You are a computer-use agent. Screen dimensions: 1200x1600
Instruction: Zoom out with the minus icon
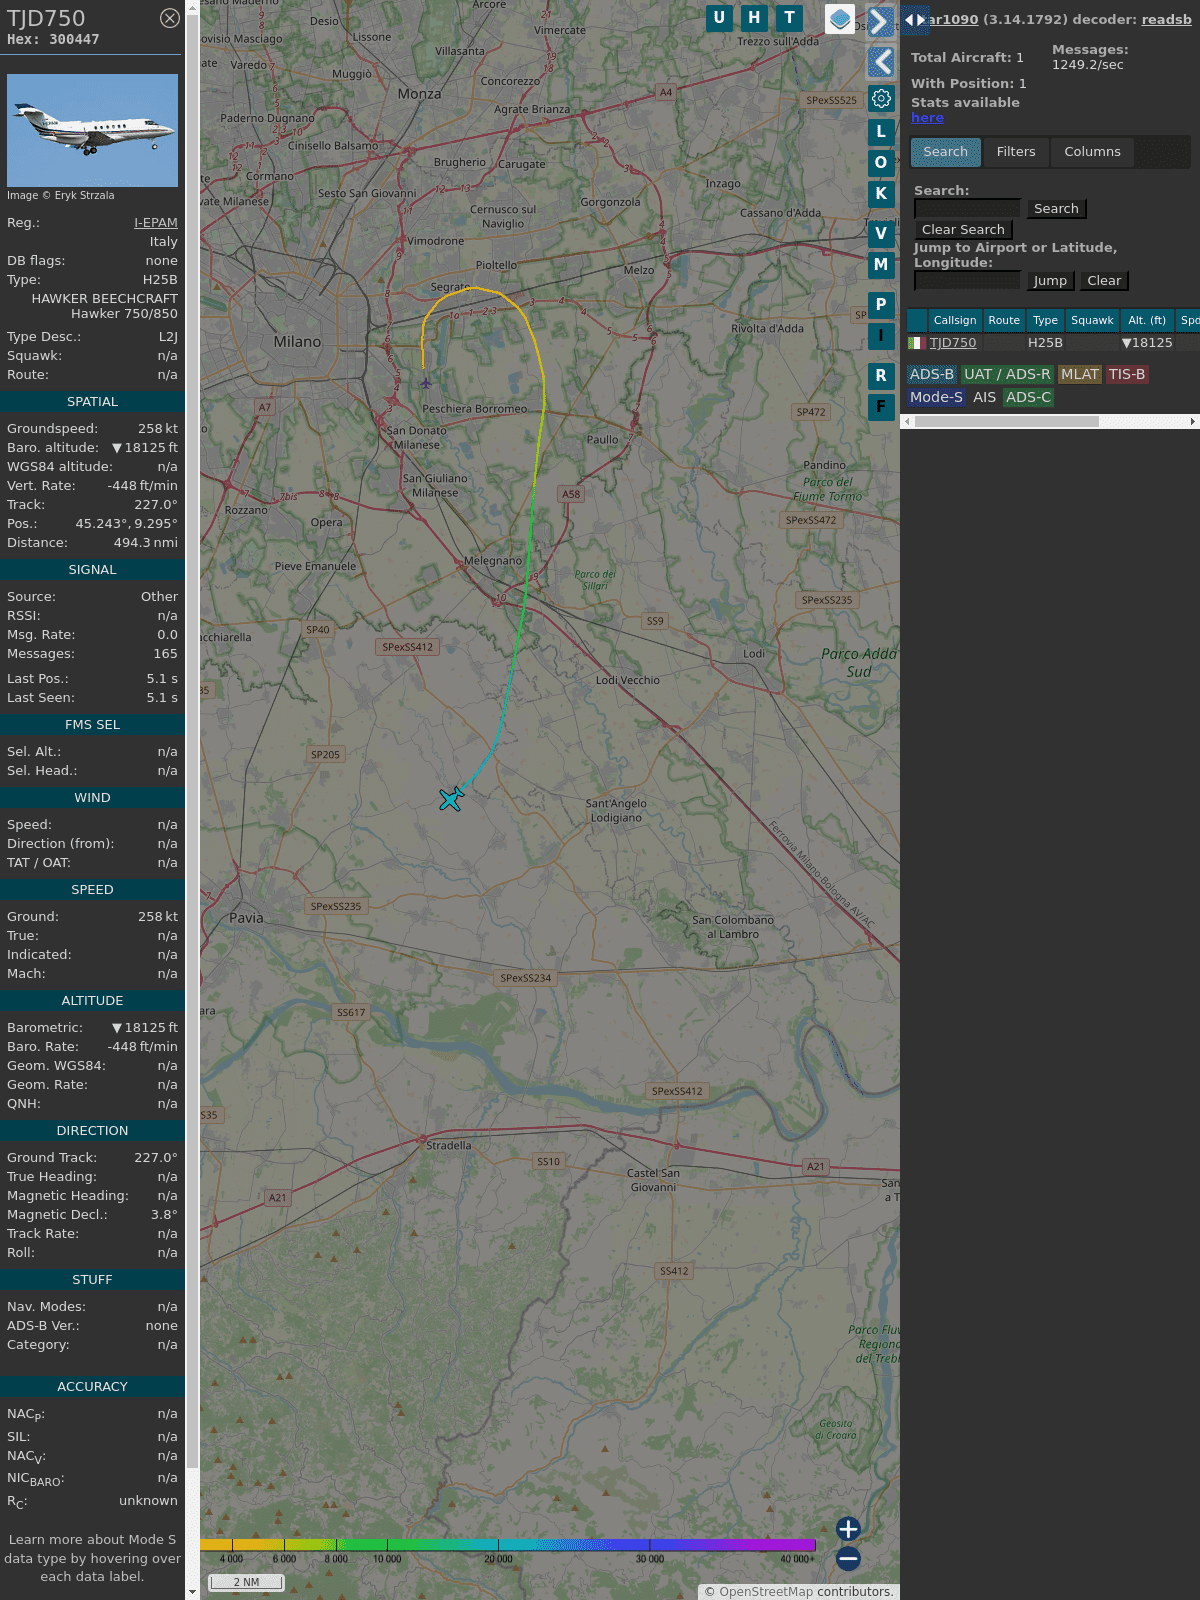tap(848, 1558)
